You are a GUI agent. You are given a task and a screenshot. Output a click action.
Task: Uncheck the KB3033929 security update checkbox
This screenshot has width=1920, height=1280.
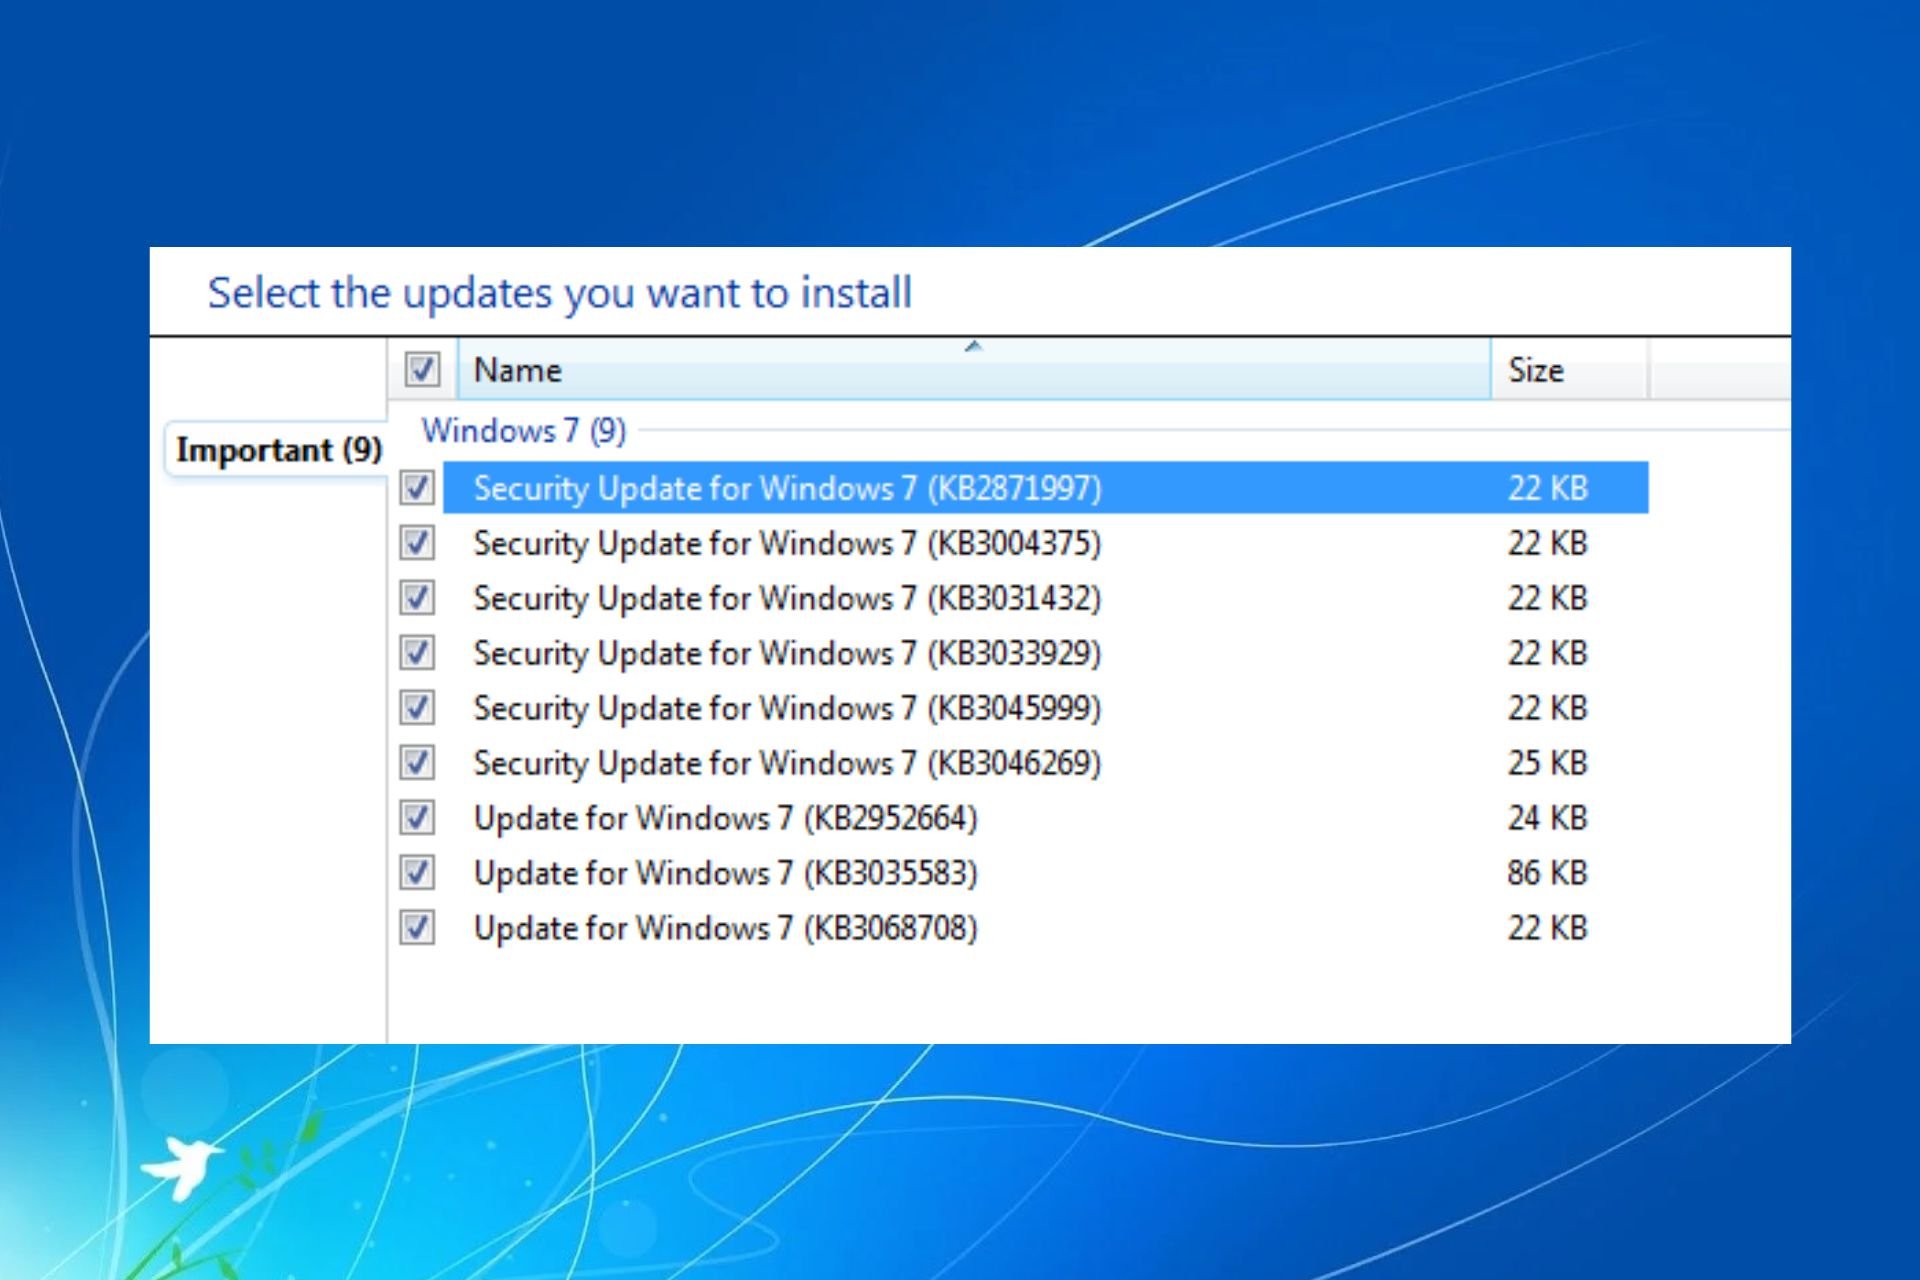coord(417,653)
